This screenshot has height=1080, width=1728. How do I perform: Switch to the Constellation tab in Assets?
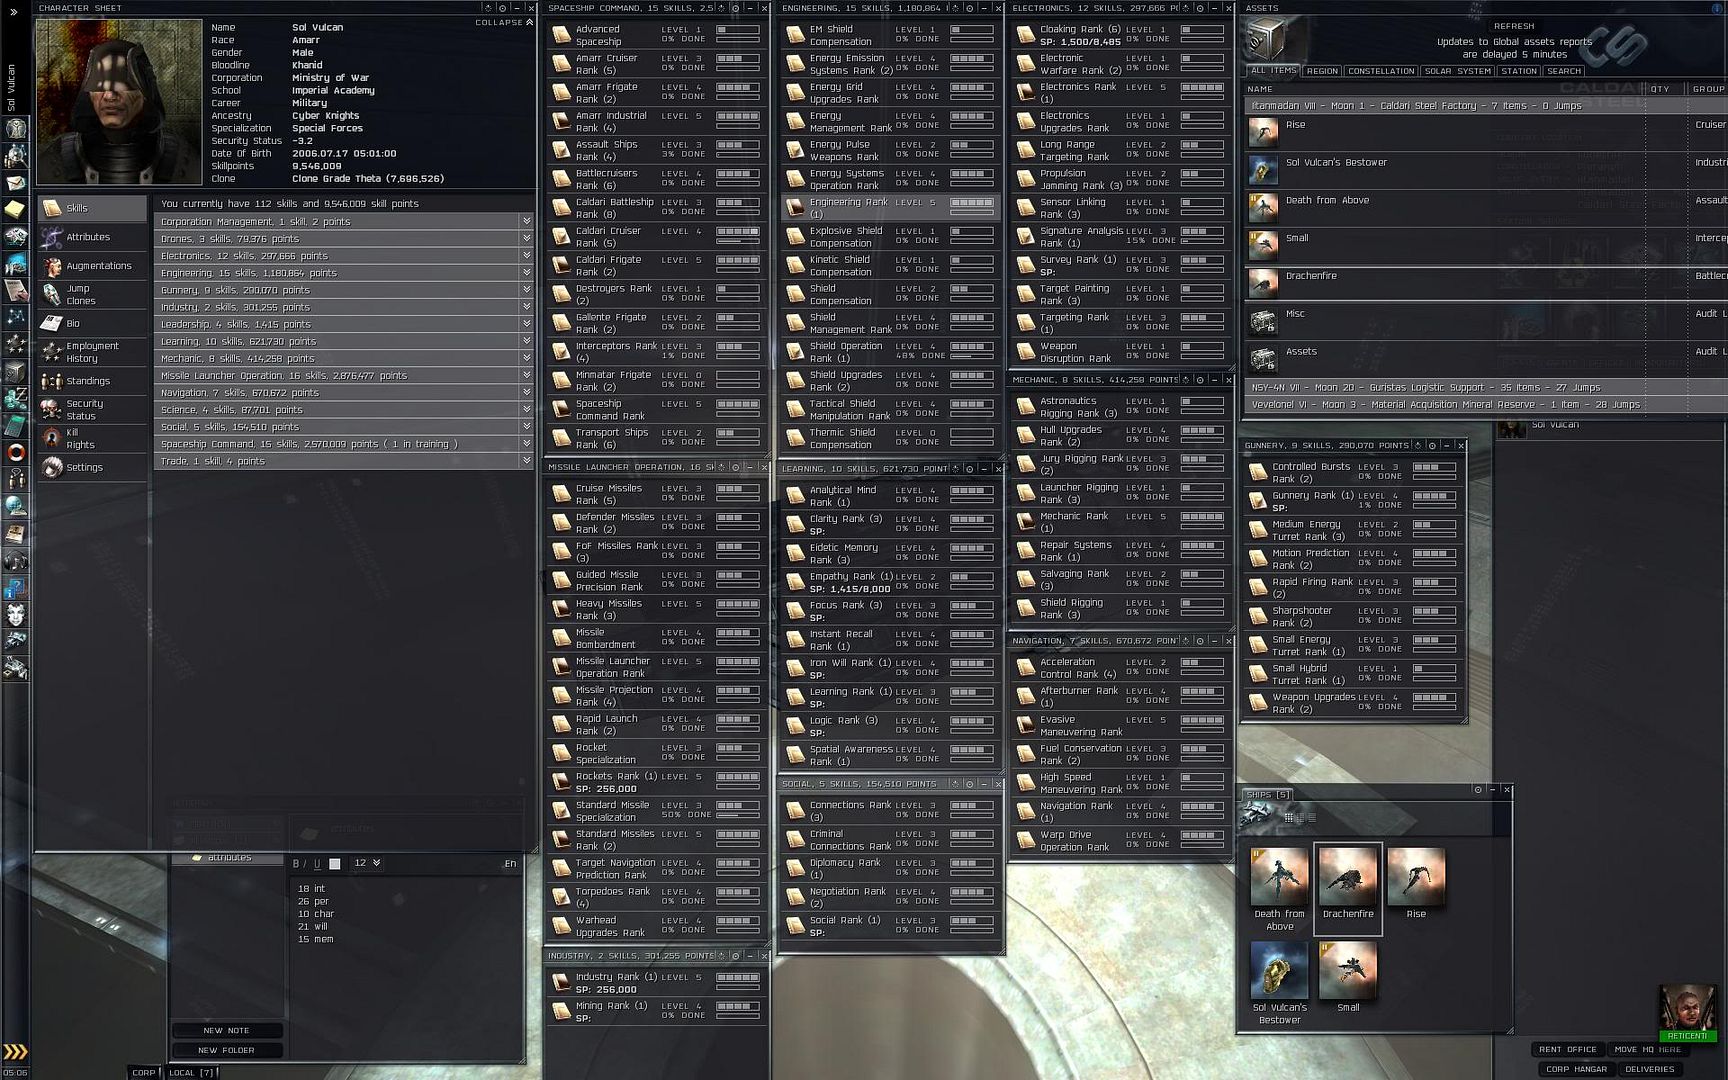1380,71
